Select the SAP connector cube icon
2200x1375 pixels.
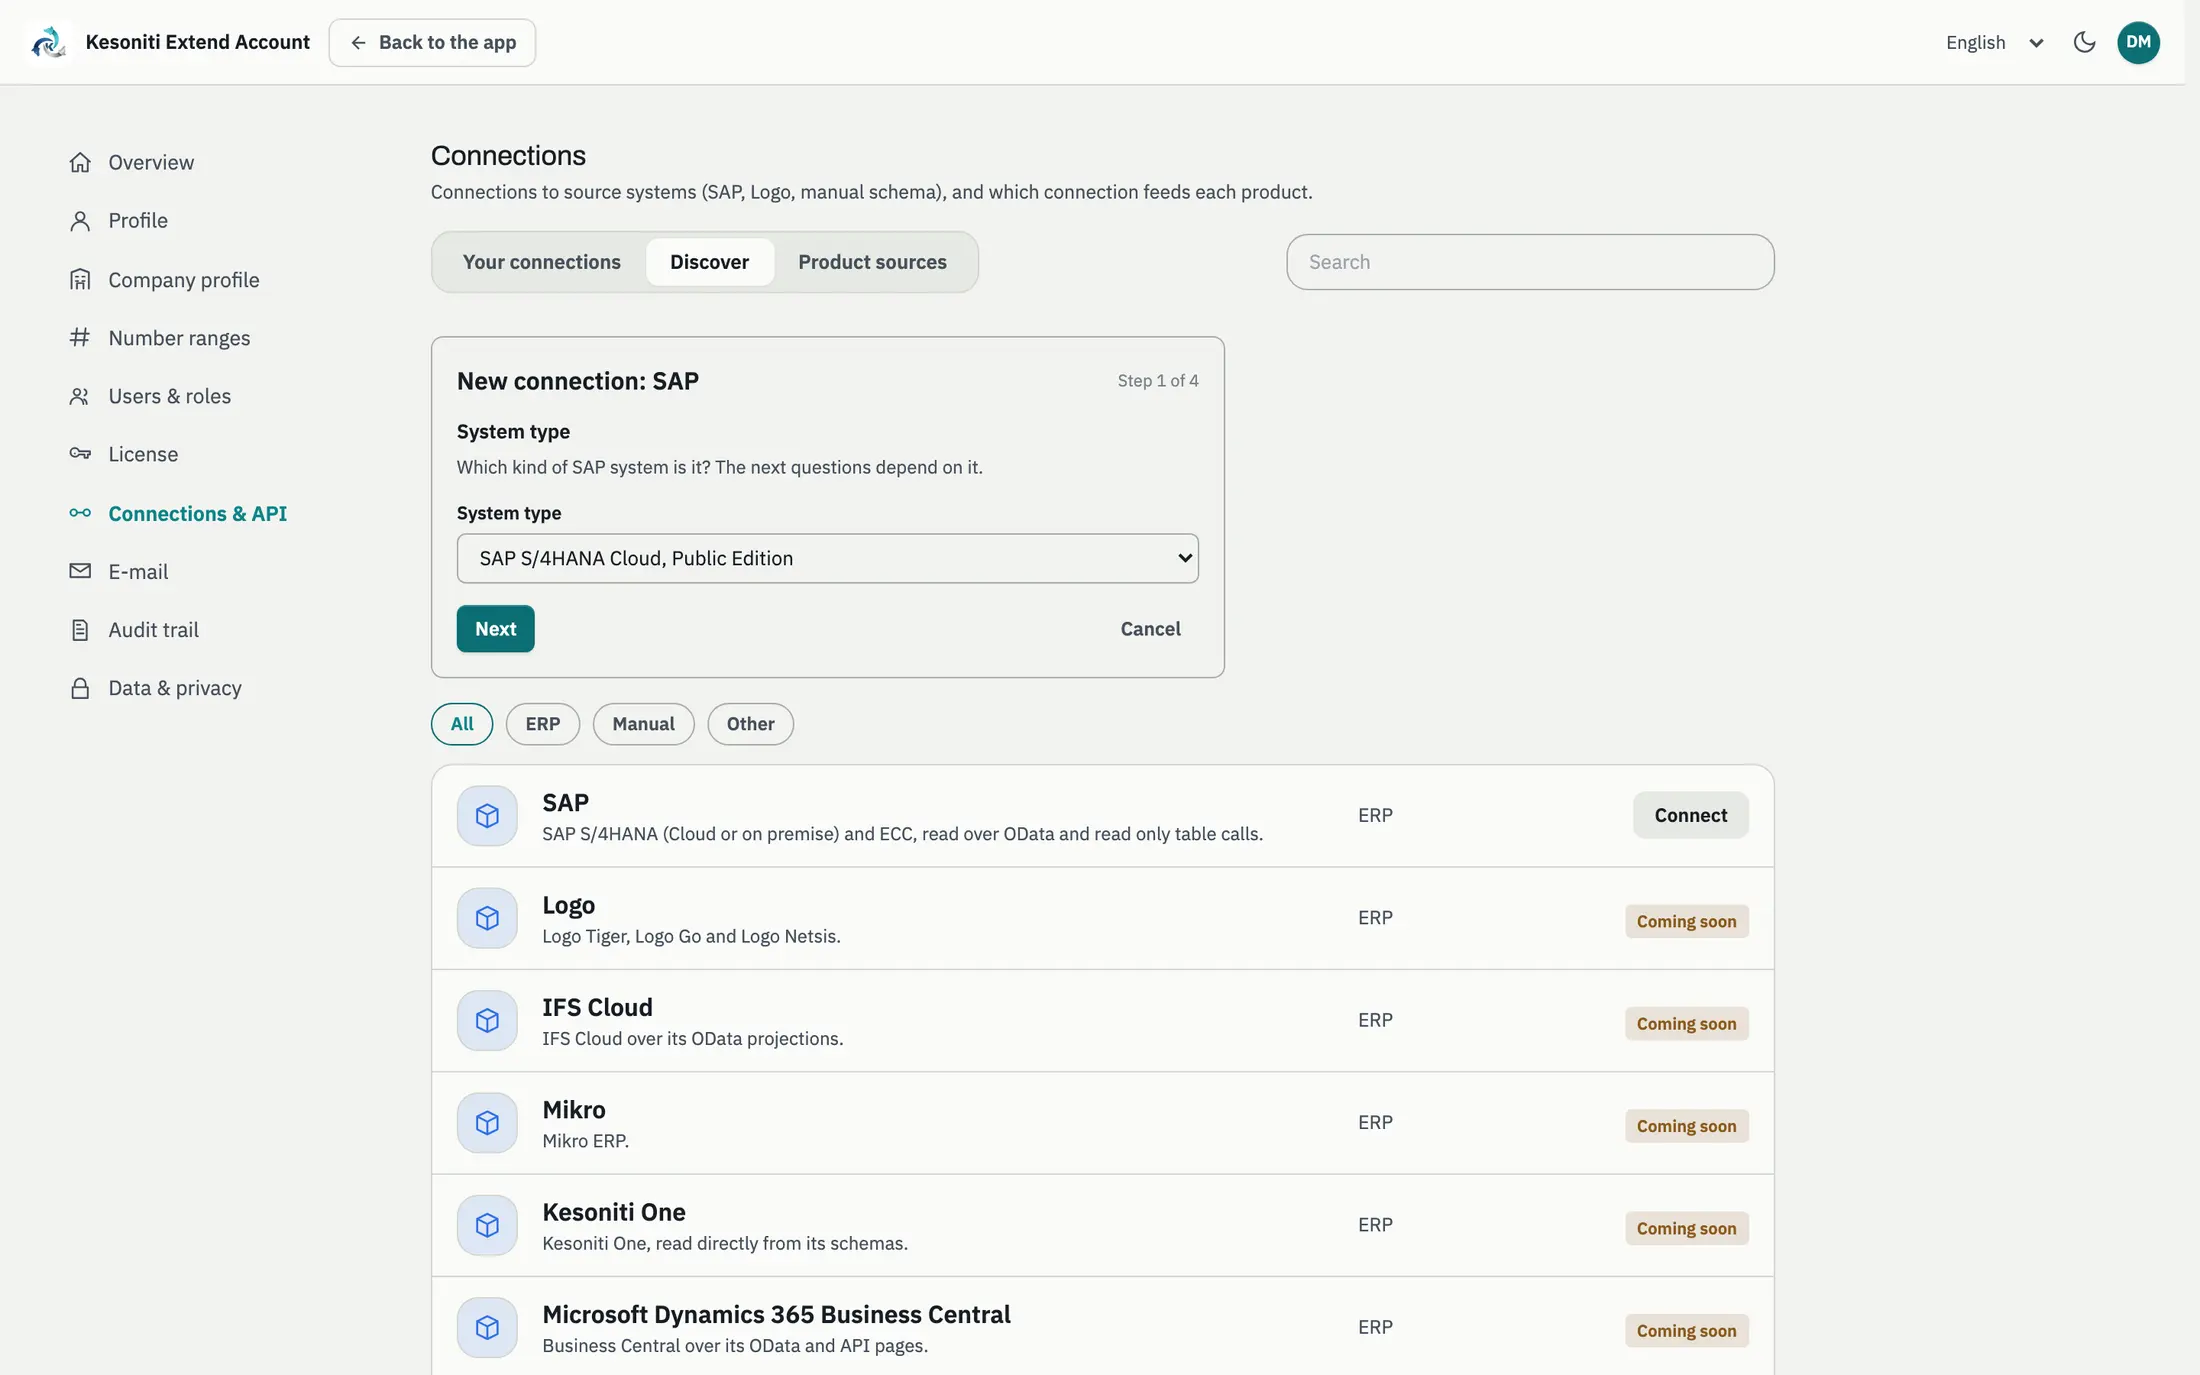click(487, 816)
